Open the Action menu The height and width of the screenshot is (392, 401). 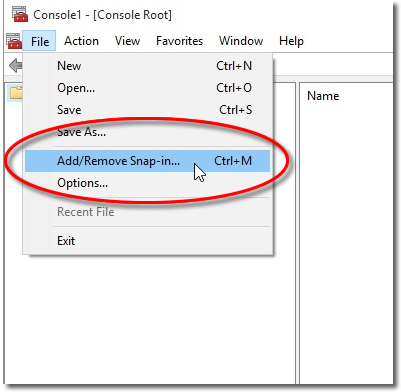click(81, 41)
